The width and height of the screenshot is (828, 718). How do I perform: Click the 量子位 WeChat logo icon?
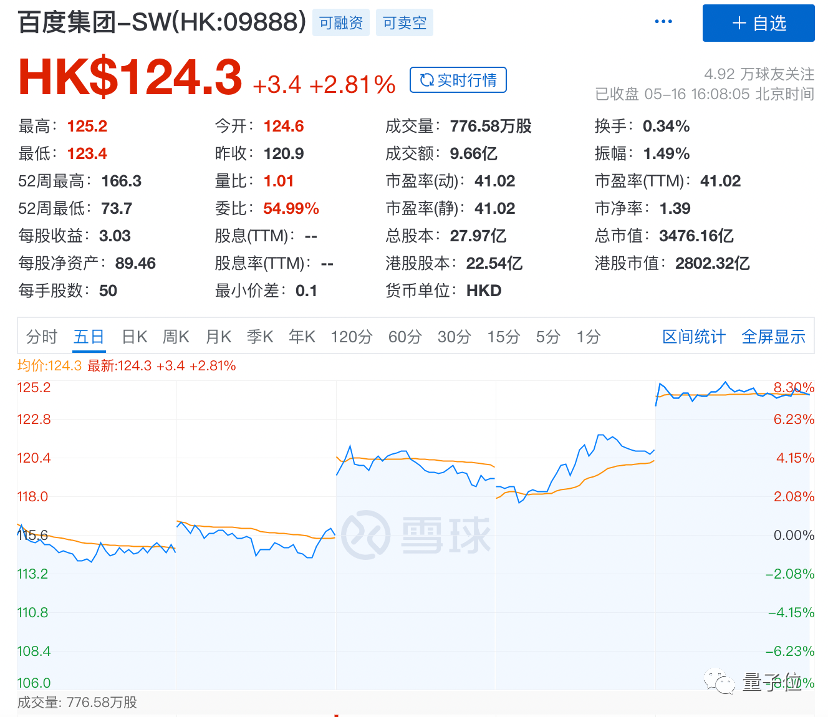(x=720, y=682)
